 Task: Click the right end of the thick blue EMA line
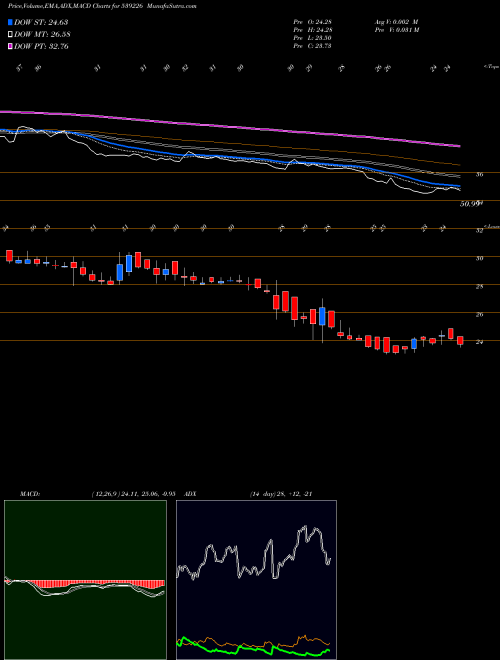[x=459, y=186]
